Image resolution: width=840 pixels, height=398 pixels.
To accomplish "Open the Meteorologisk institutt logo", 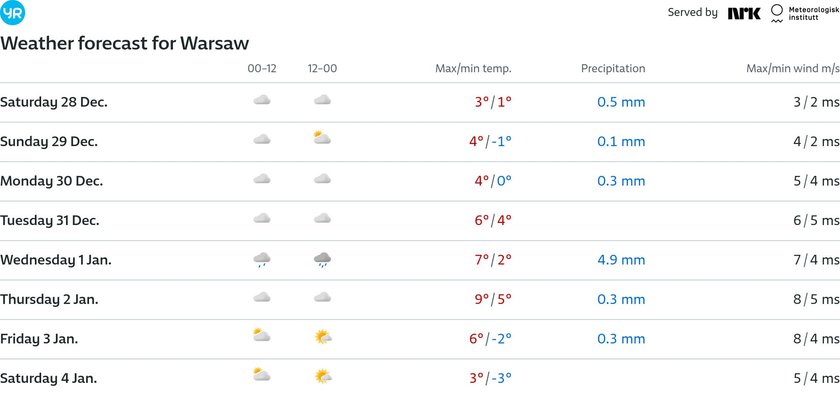I will 804,13.
